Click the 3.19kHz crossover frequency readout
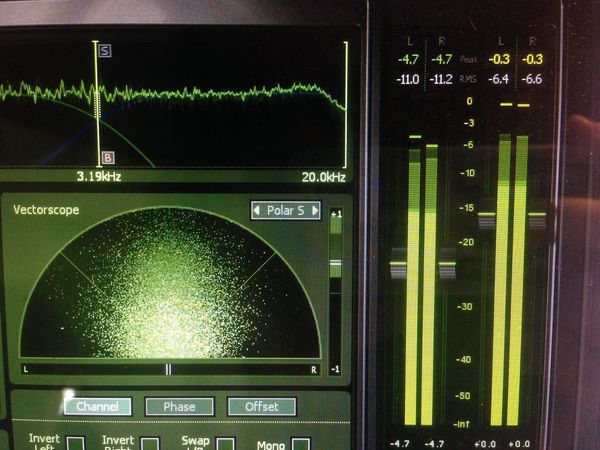This screenshot has height=450, width=600. pos(99,176)
